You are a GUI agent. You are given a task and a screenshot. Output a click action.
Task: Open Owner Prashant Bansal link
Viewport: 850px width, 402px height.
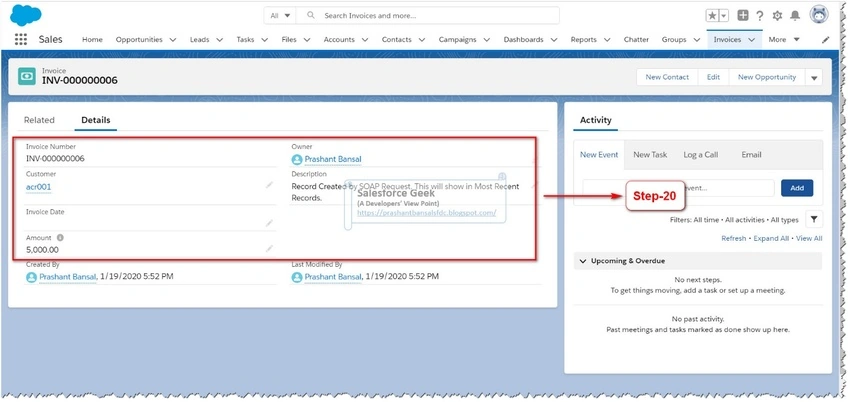333,159
